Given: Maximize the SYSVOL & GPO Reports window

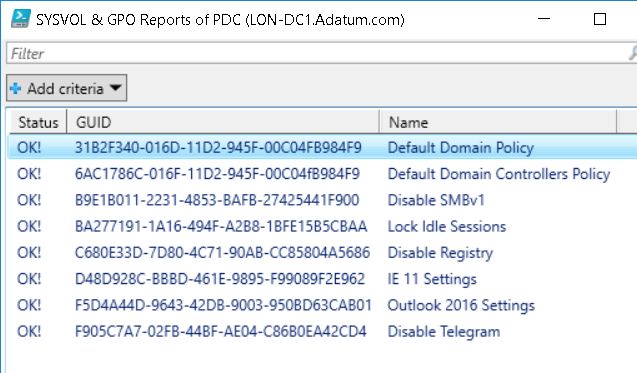Looking at the screenshot, I should tap(600, 19).
